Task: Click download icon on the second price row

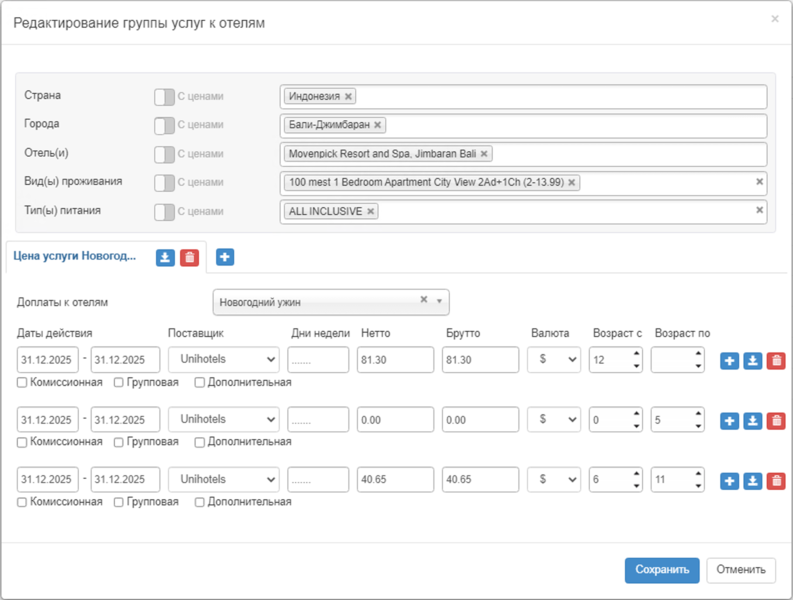Action: click(753, 421)
